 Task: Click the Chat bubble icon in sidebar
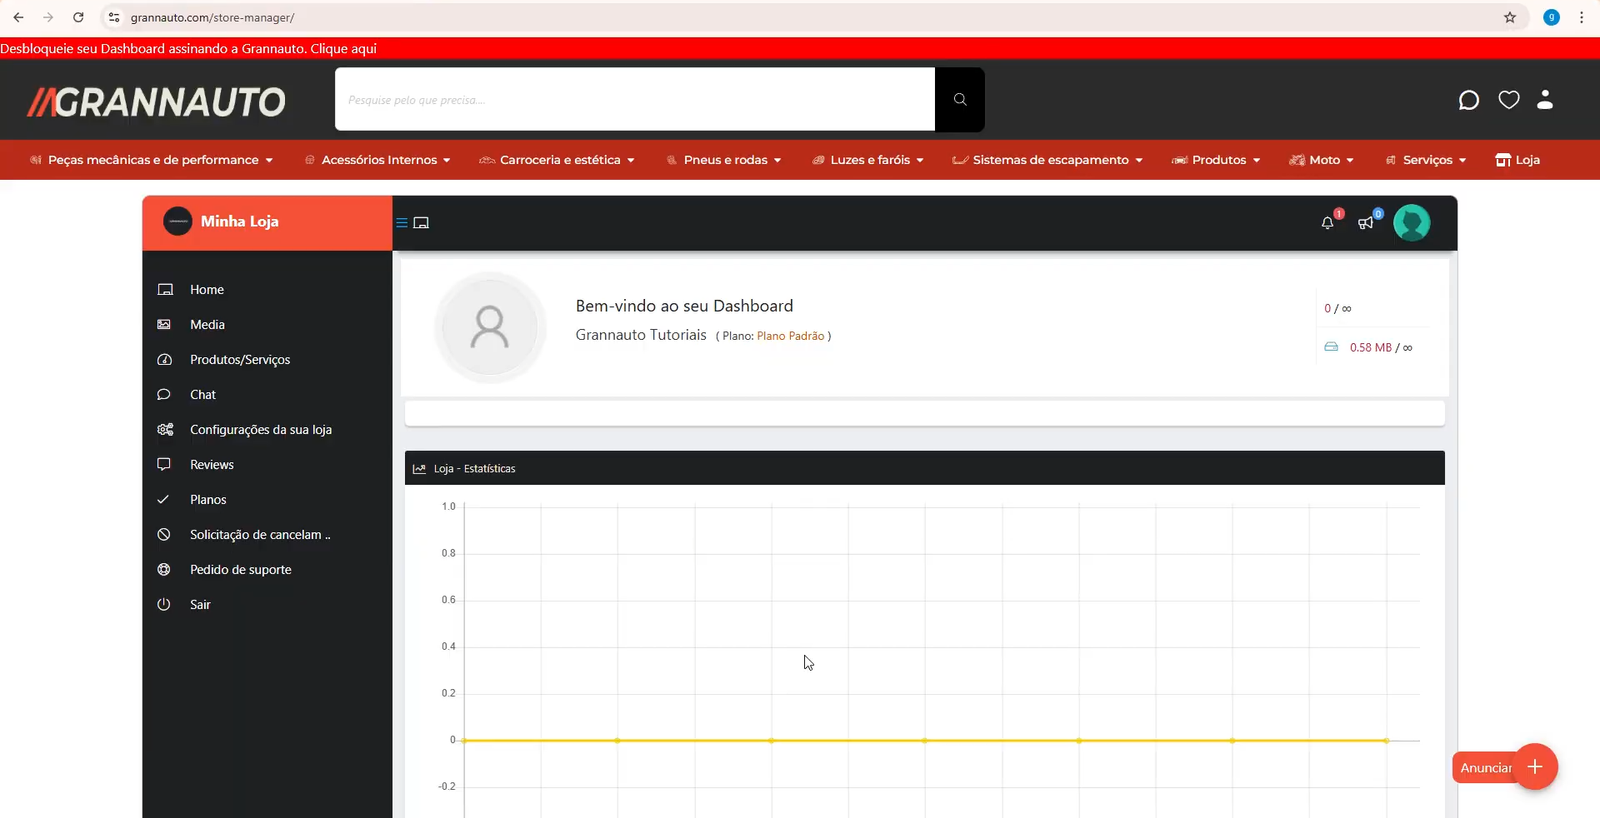coord(164,395)
